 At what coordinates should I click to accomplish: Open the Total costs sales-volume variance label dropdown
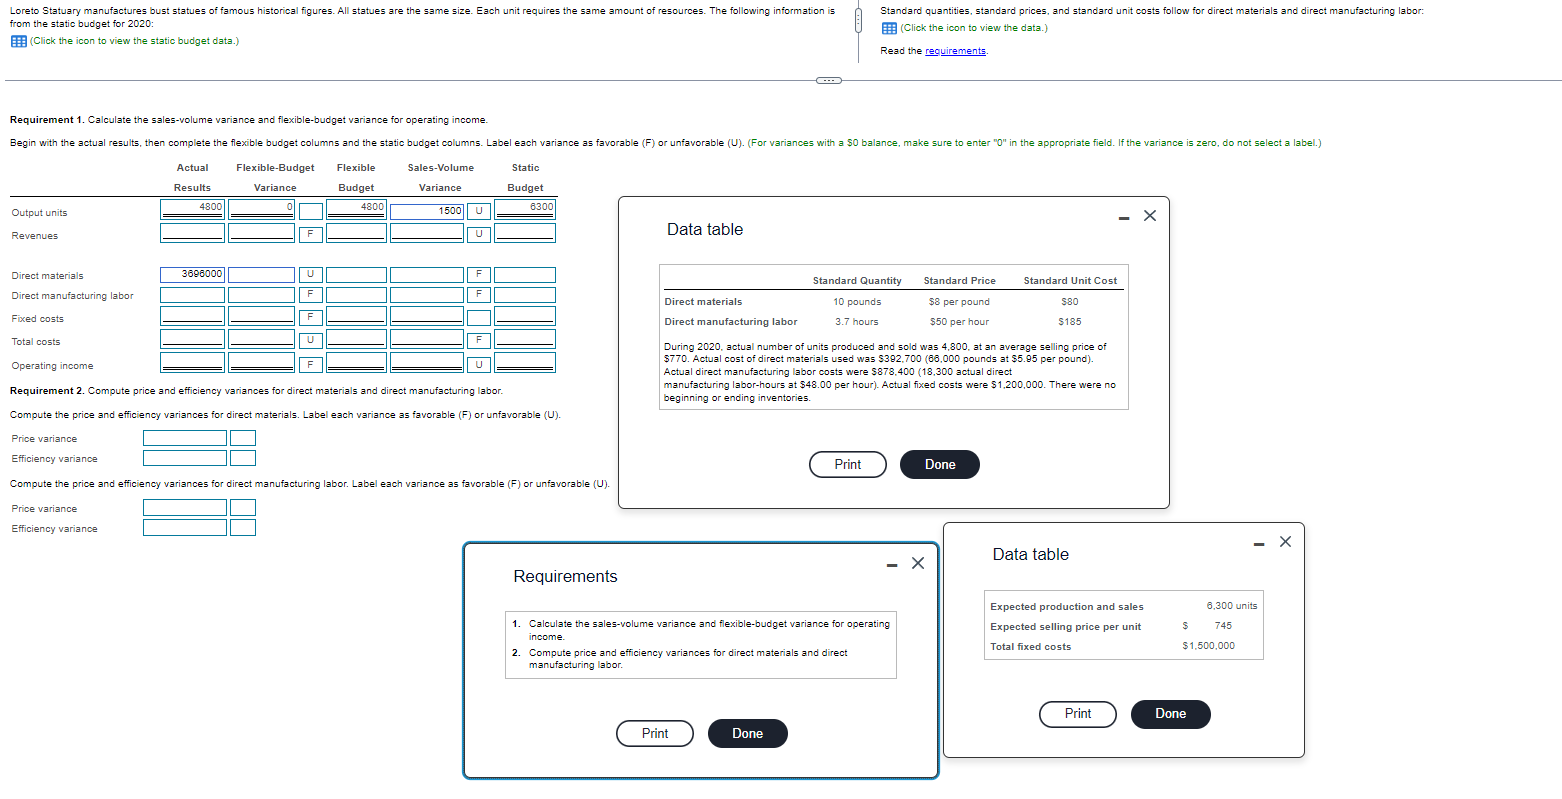click(479, 340)
